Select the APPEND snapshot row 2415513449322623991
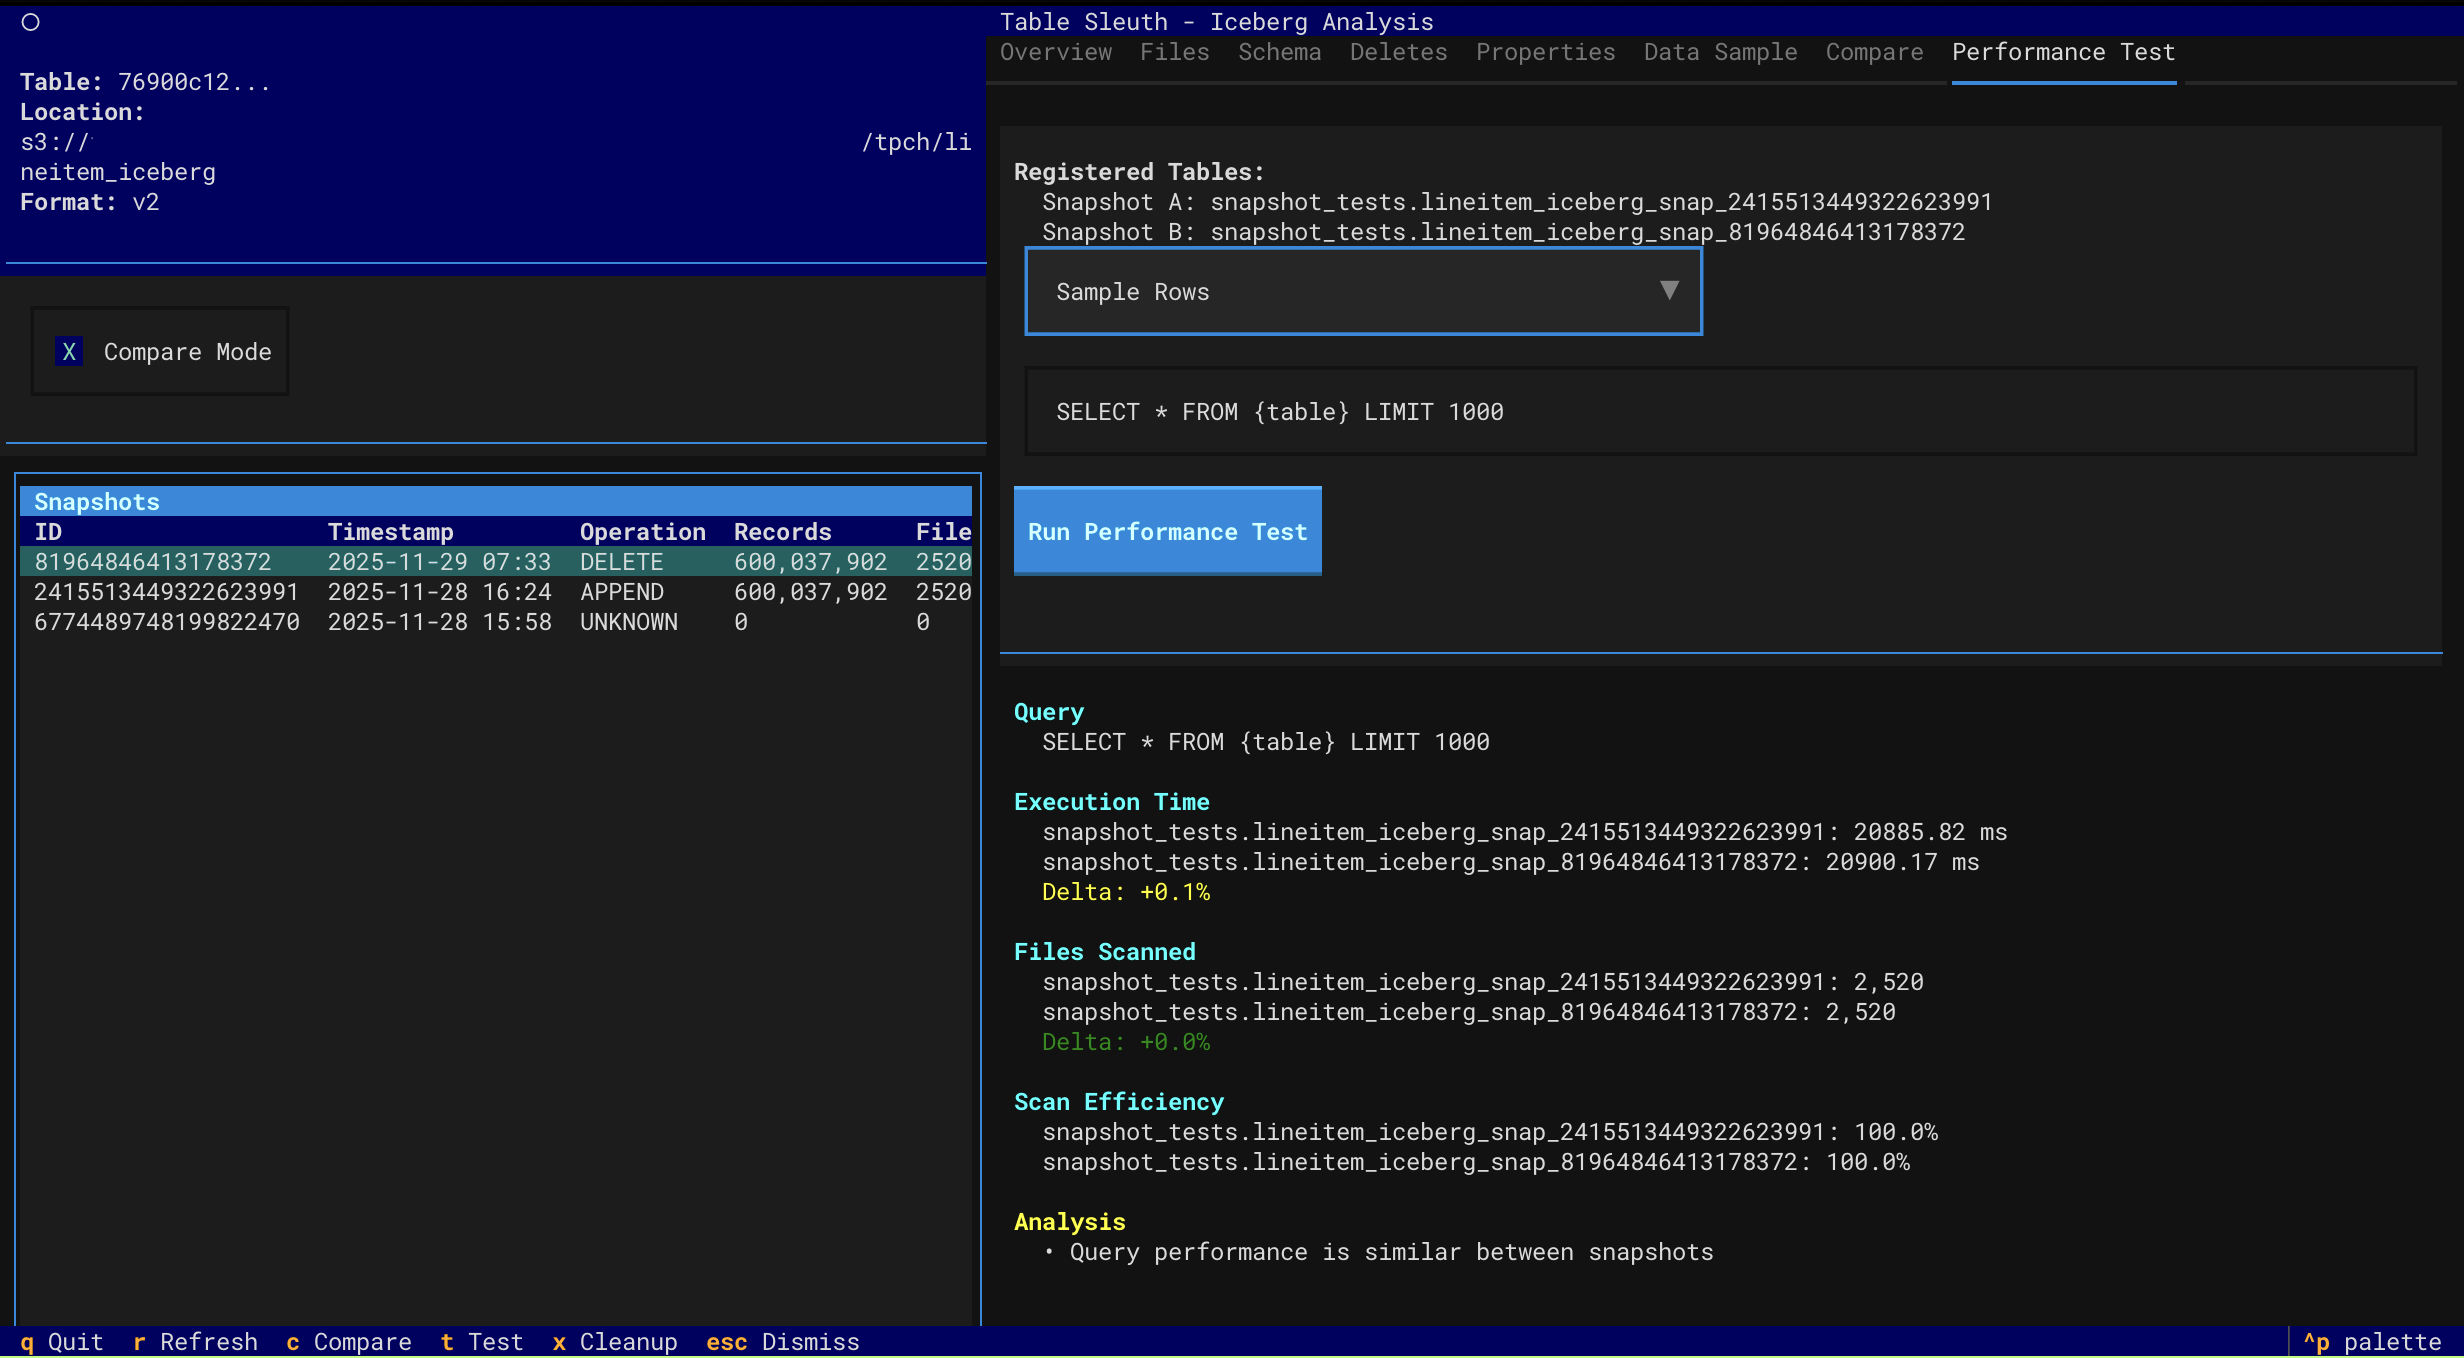This screenshot has width=2464, height=1358. tap(166, 592)
